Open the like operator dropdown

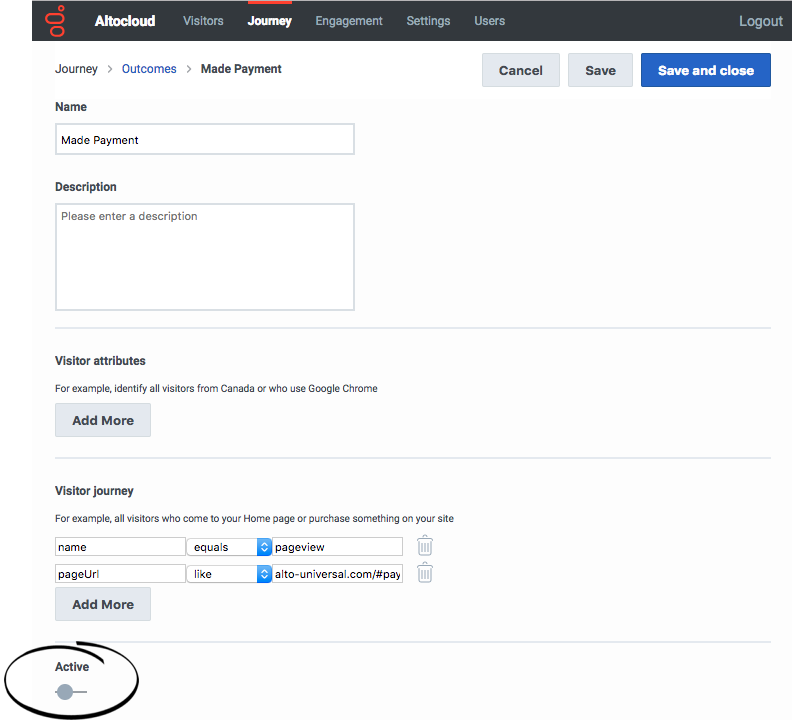click(x=229, y=573)
